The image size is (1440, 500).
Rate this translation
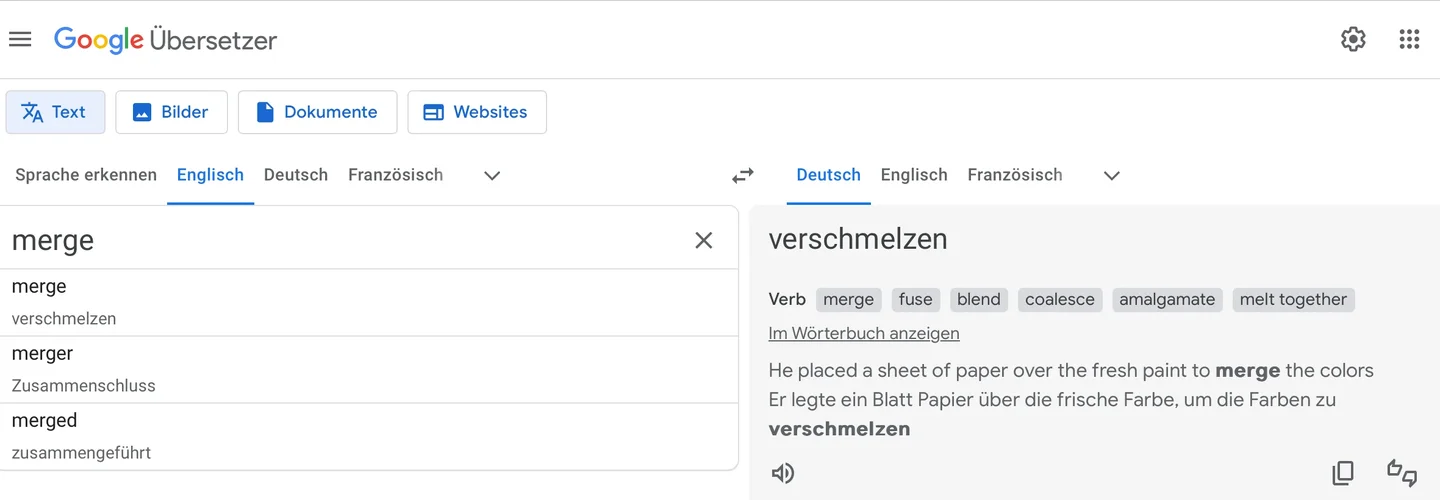pos(1402,473)
